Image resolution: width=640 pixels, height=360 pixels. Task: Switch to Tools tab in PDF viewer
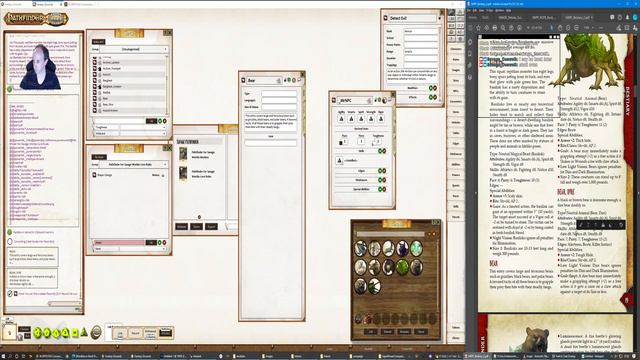485,18
